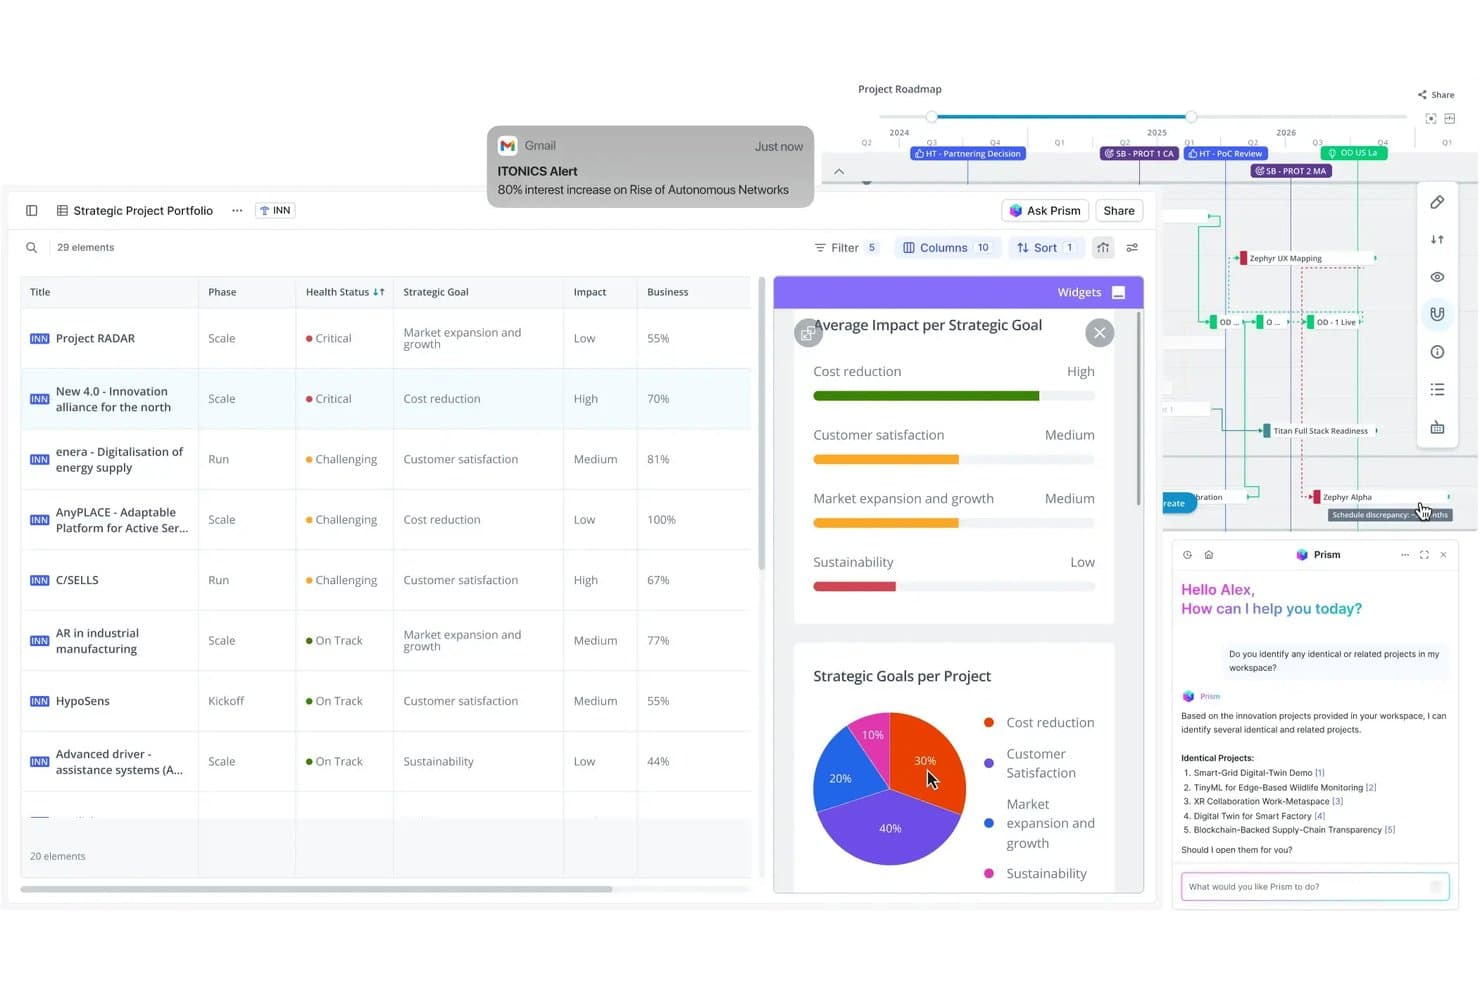Click the chart layout icon at roadmap top right
Screen dimensions: 1480x987
pos(1450,119)
